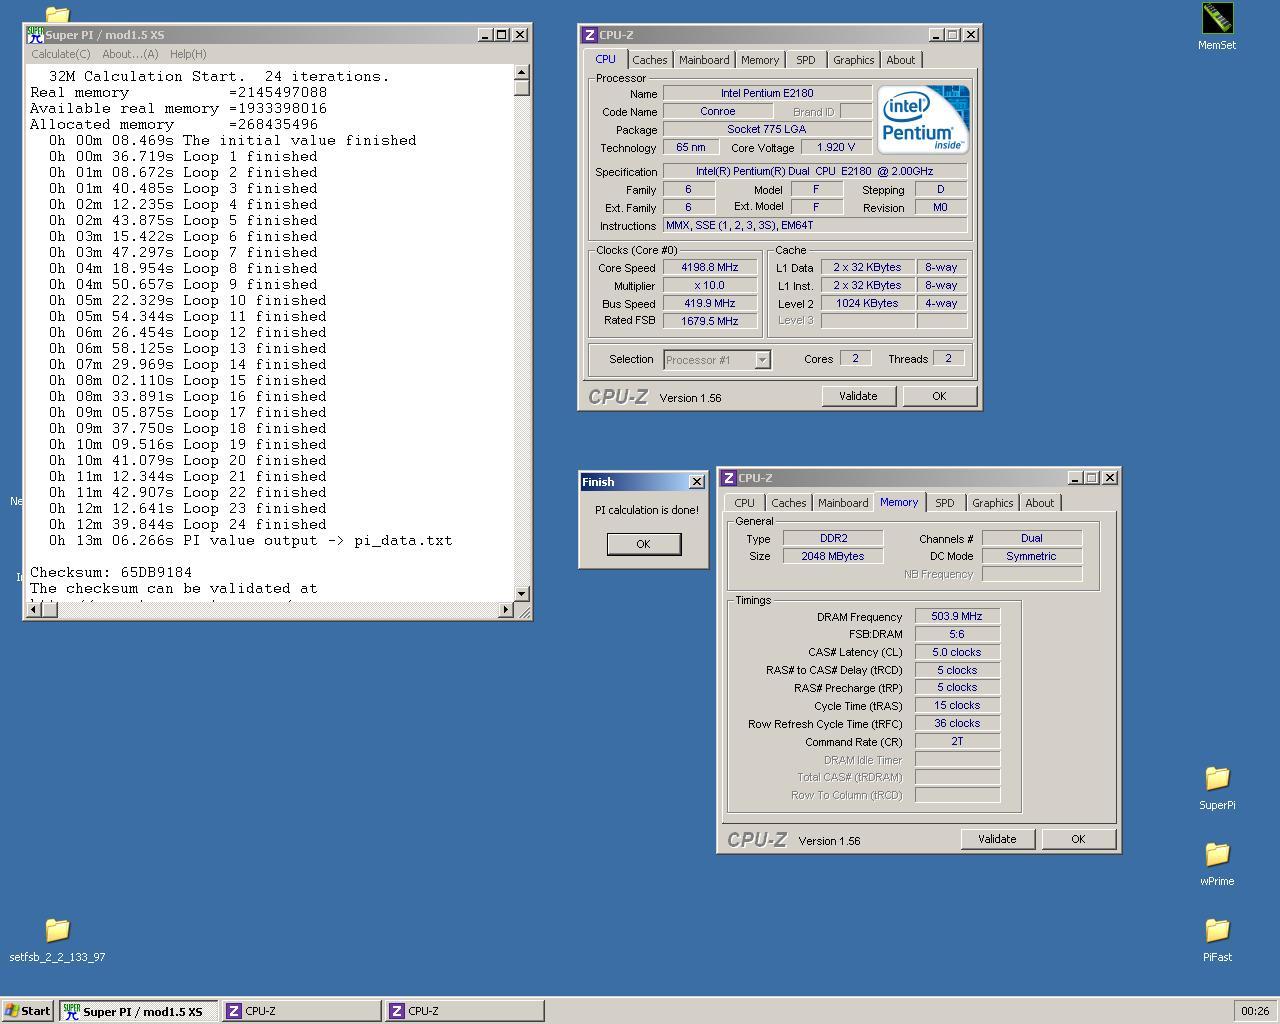Image resolution: width=1280 pixels, height=1024 pixels.
Task: Switch to Caches tab in Memory CPU-Z window
Action: [x=789, y=503]
